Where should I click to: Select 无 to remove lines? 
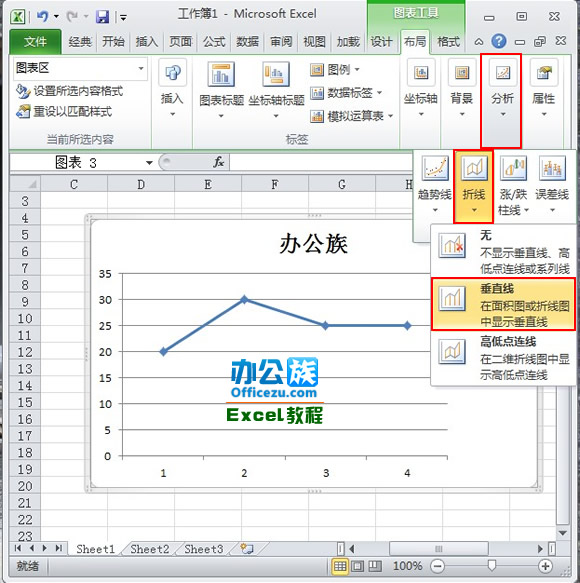click(503, 251)
